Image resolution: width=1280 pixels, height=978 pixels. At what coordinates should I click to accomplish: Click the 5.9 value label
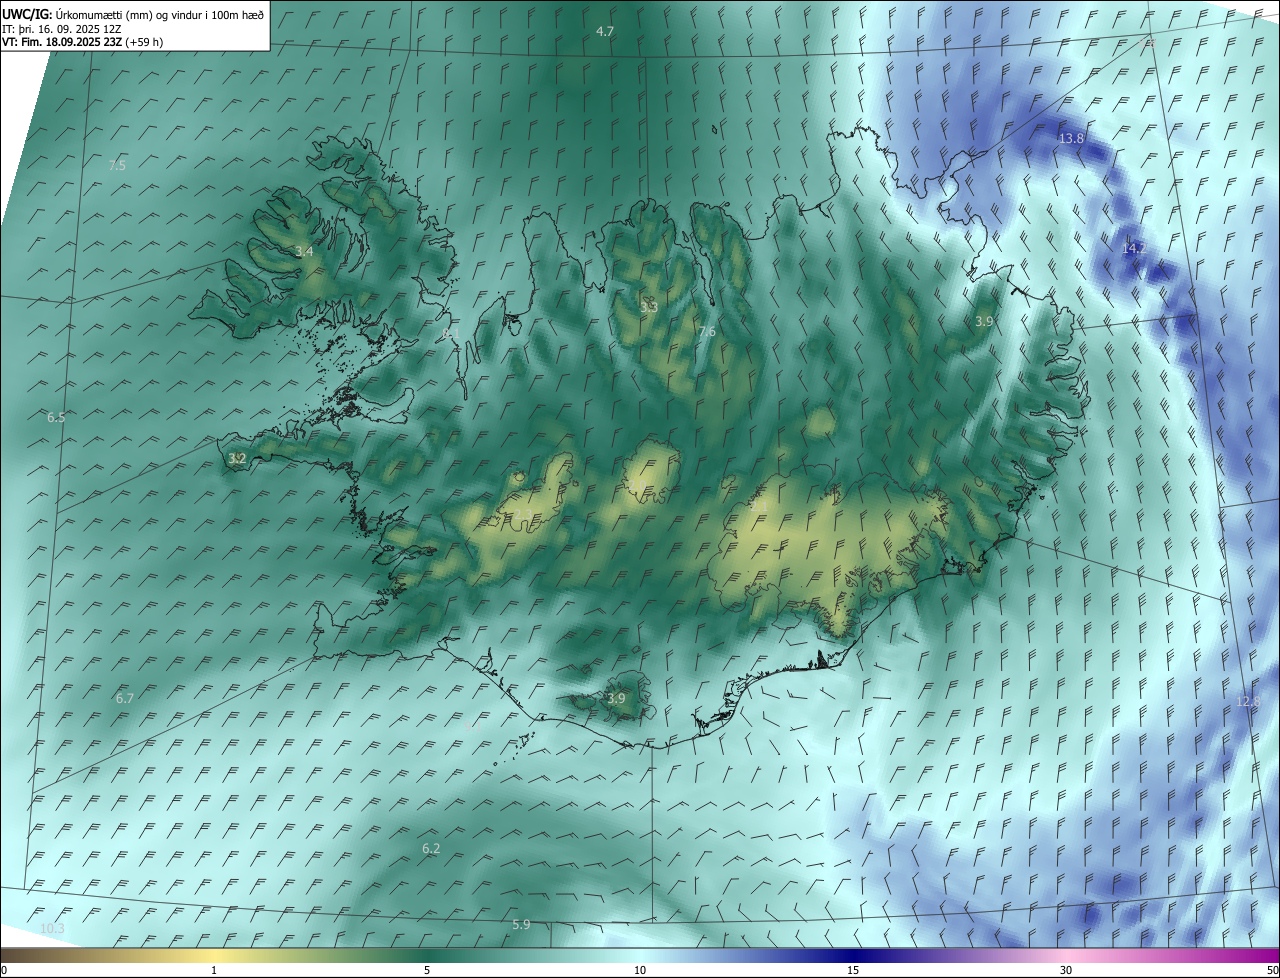tap(521, 925)
